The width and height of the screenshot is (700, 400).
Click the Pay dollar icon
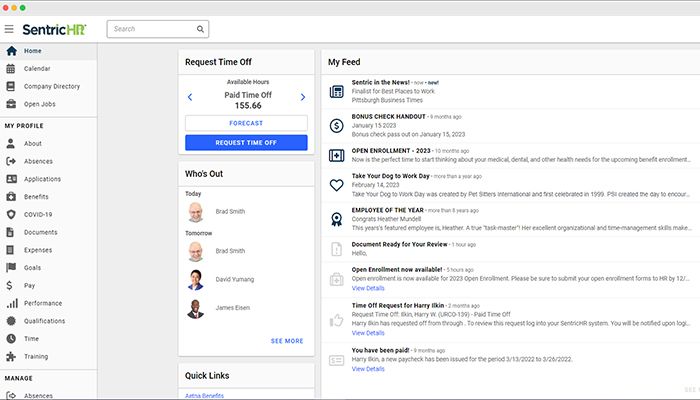(12, 285)
